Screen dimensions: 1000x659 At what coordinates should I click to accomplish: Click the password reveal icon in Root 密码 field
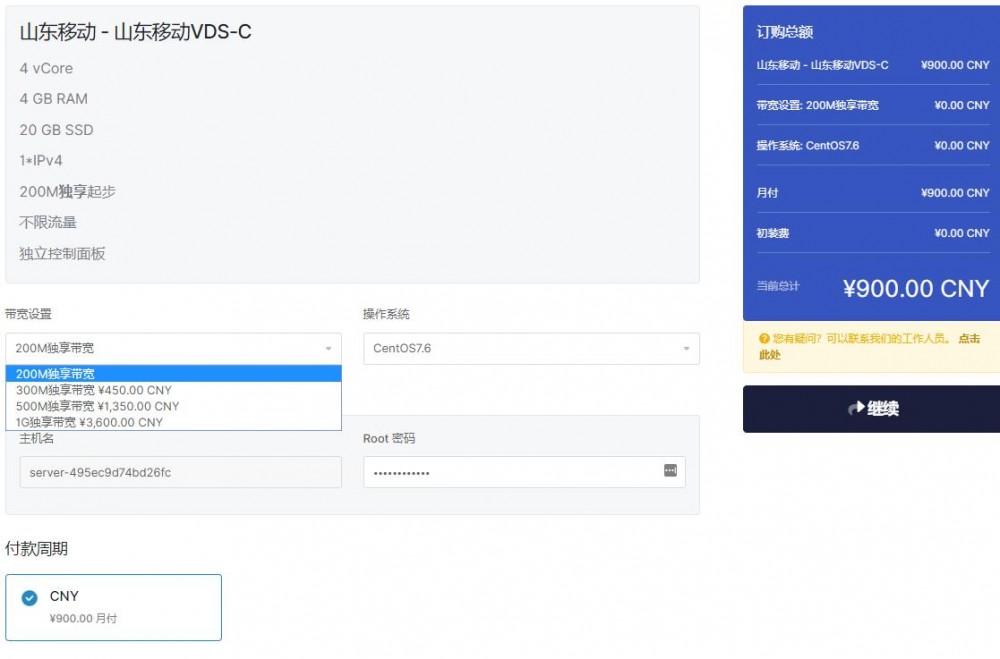[x=670, y=471]
